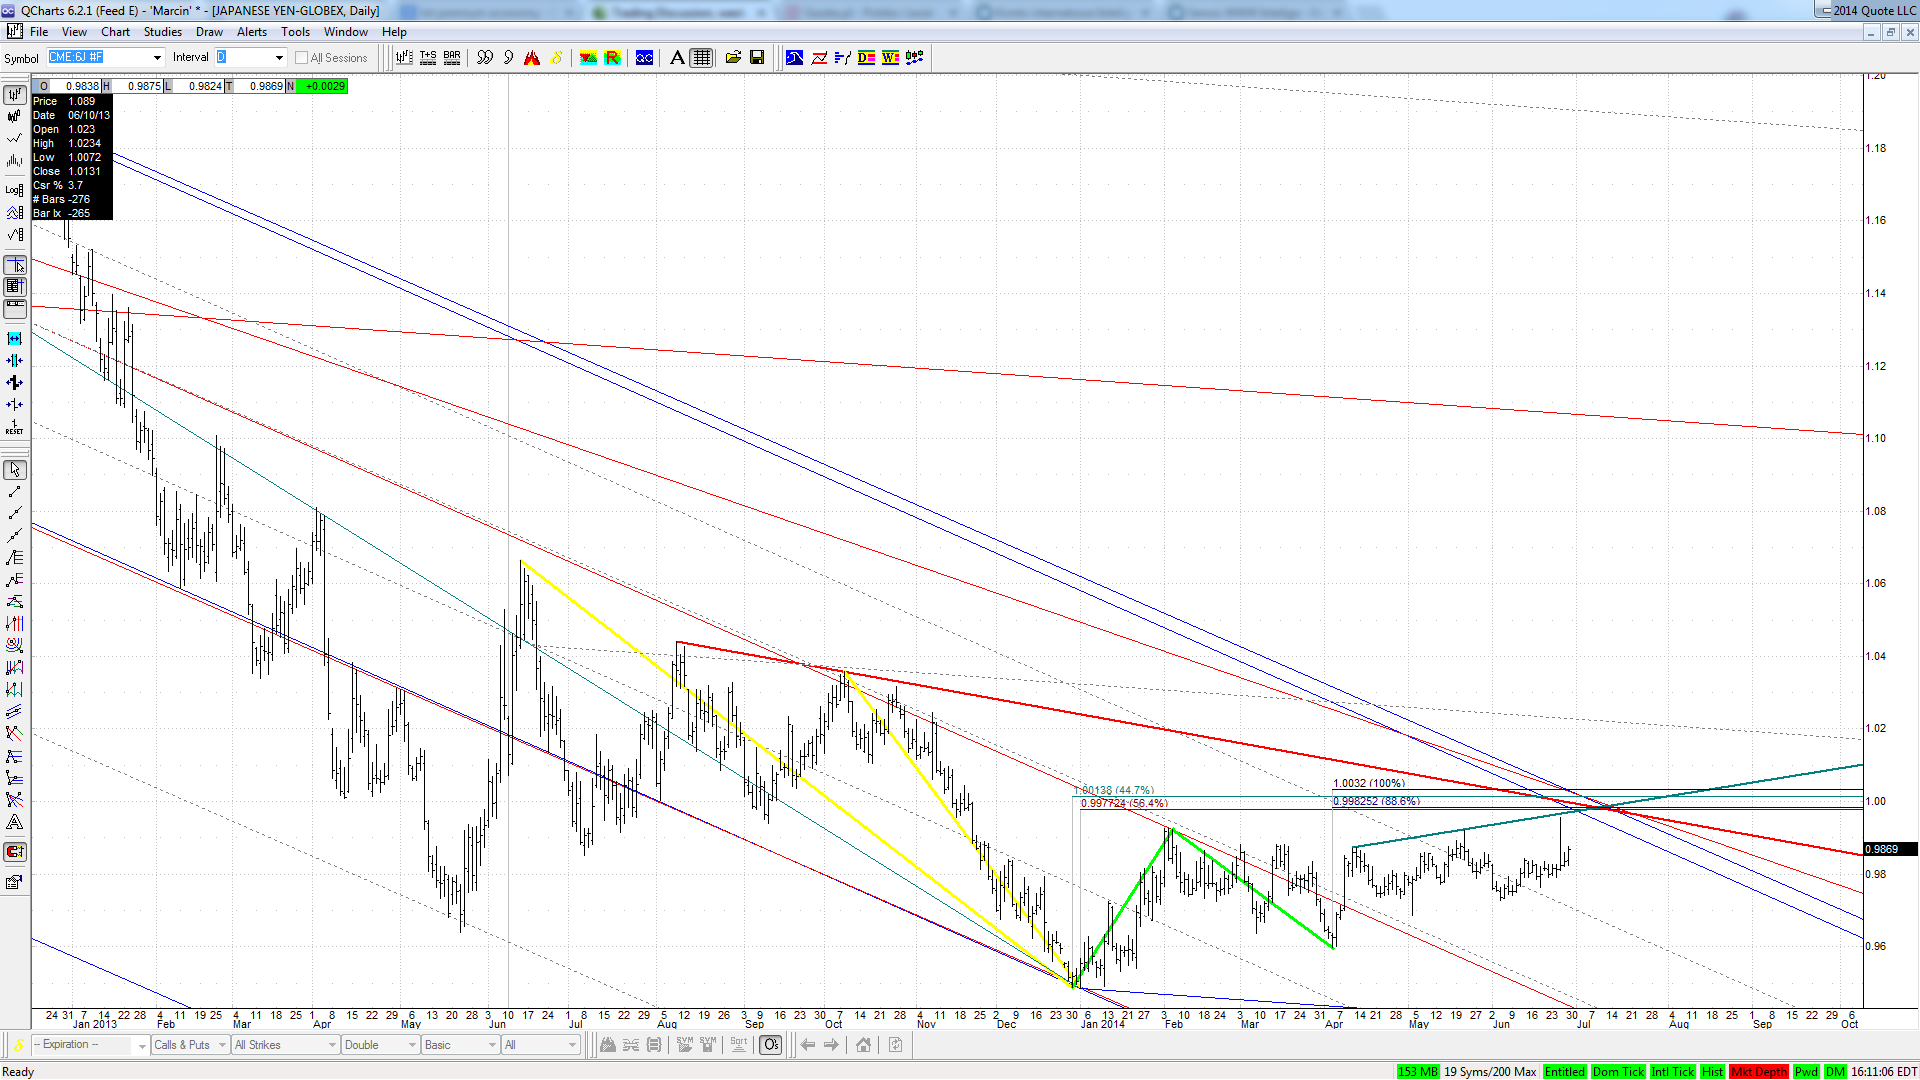The width and height of the screenshot is (1920, 1080).
Task: Expand the Symbol combo box
Action: (157, 58)
